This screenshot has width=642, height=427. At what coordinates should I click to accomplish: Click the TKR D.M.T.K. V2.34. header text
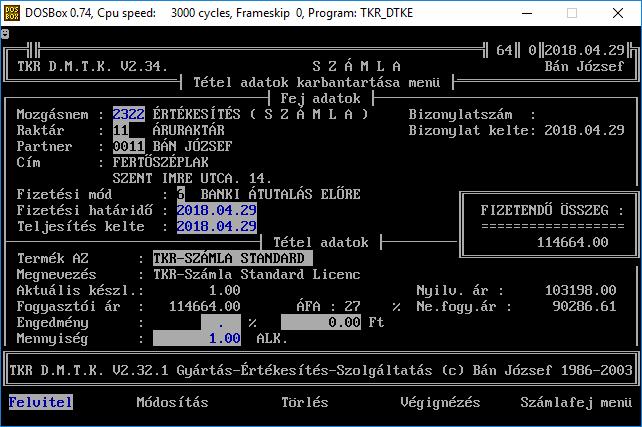point(93,66)
